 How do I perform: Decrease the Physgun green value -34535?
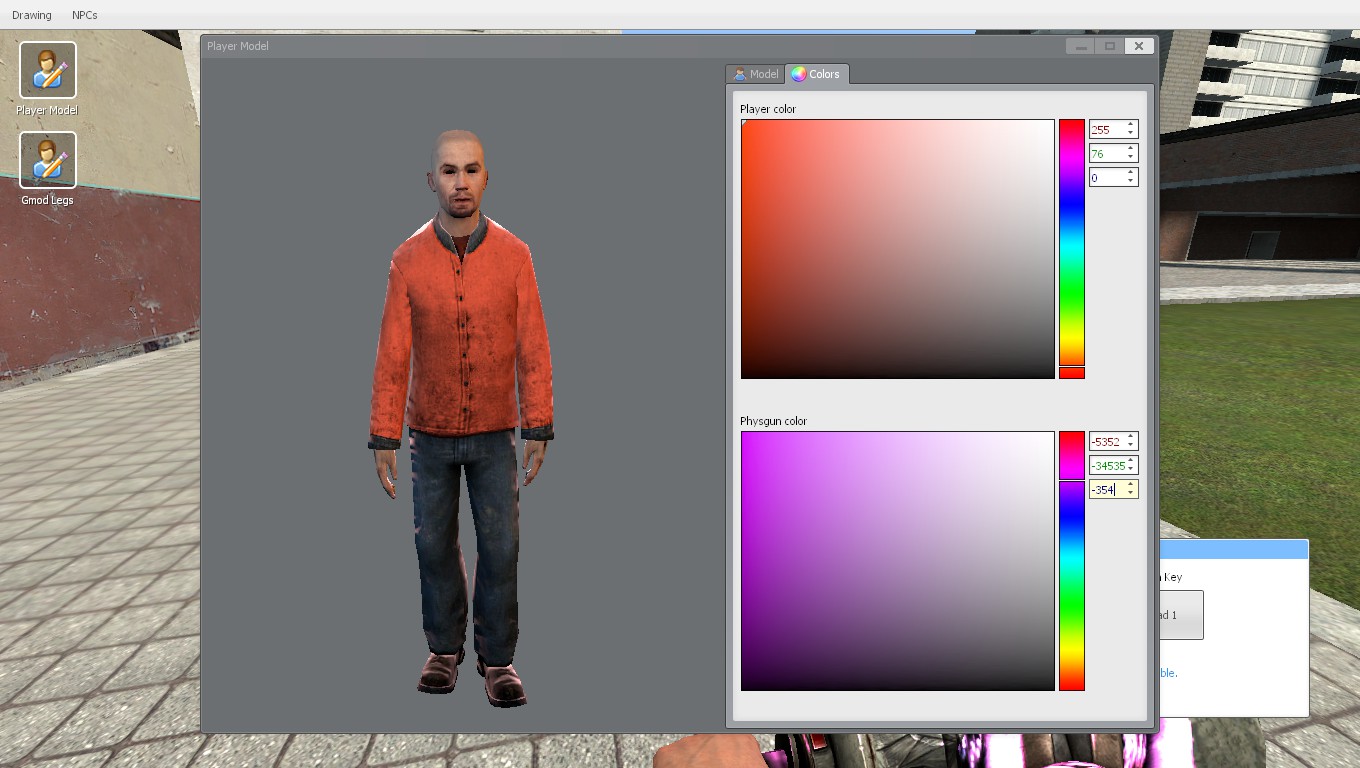click(1131, 470)
